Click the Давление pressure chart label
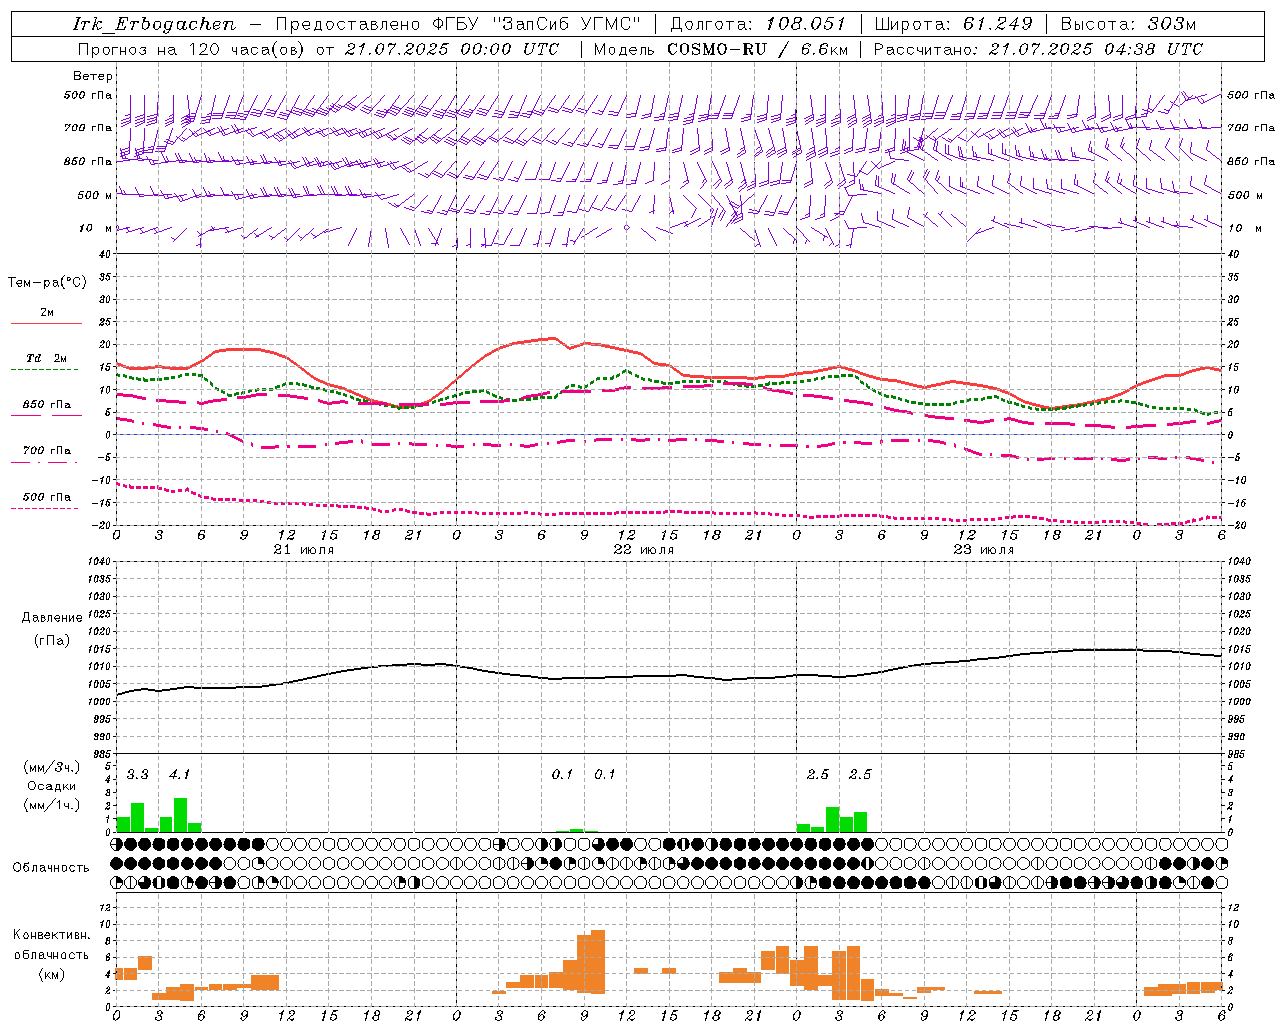The image size is (1280, 1024). coord(52,618)
